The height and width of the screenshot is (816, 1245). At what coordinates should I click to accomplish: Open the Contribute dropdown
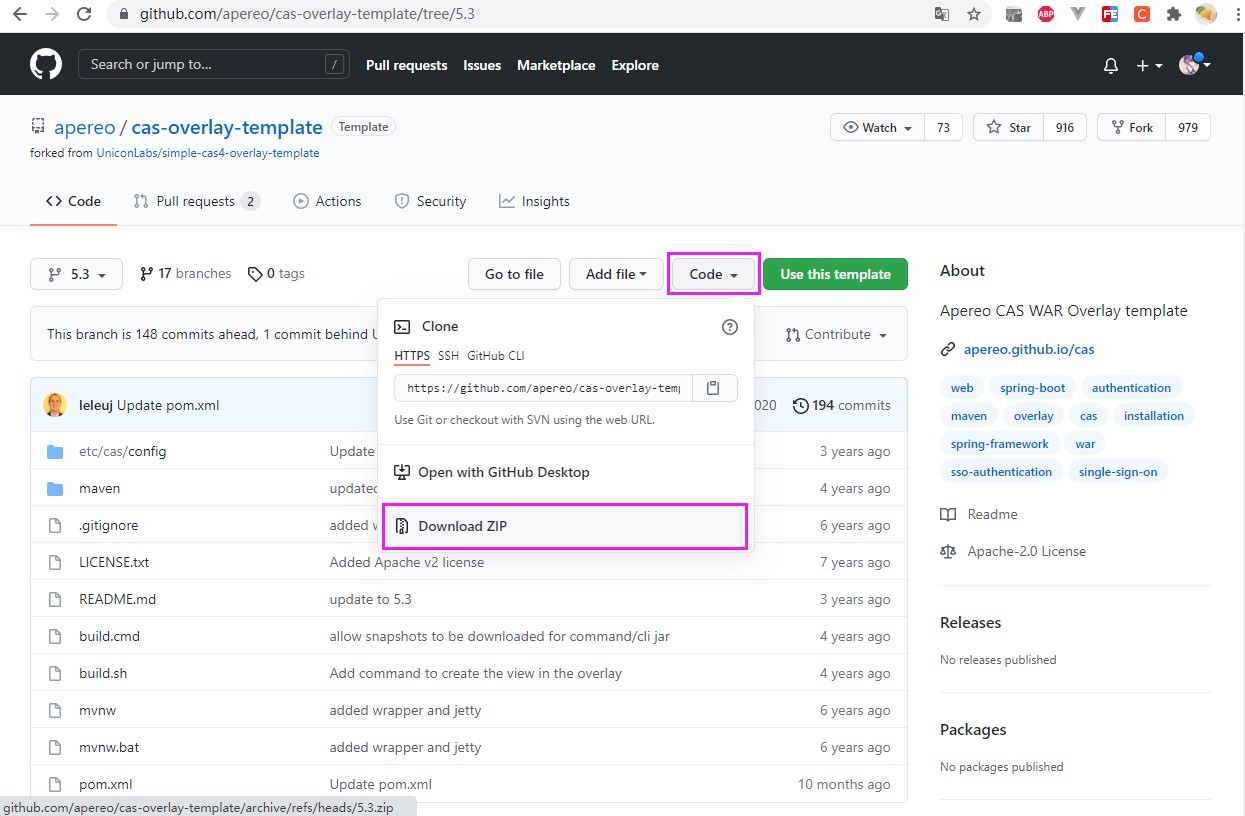coord(837,335)
